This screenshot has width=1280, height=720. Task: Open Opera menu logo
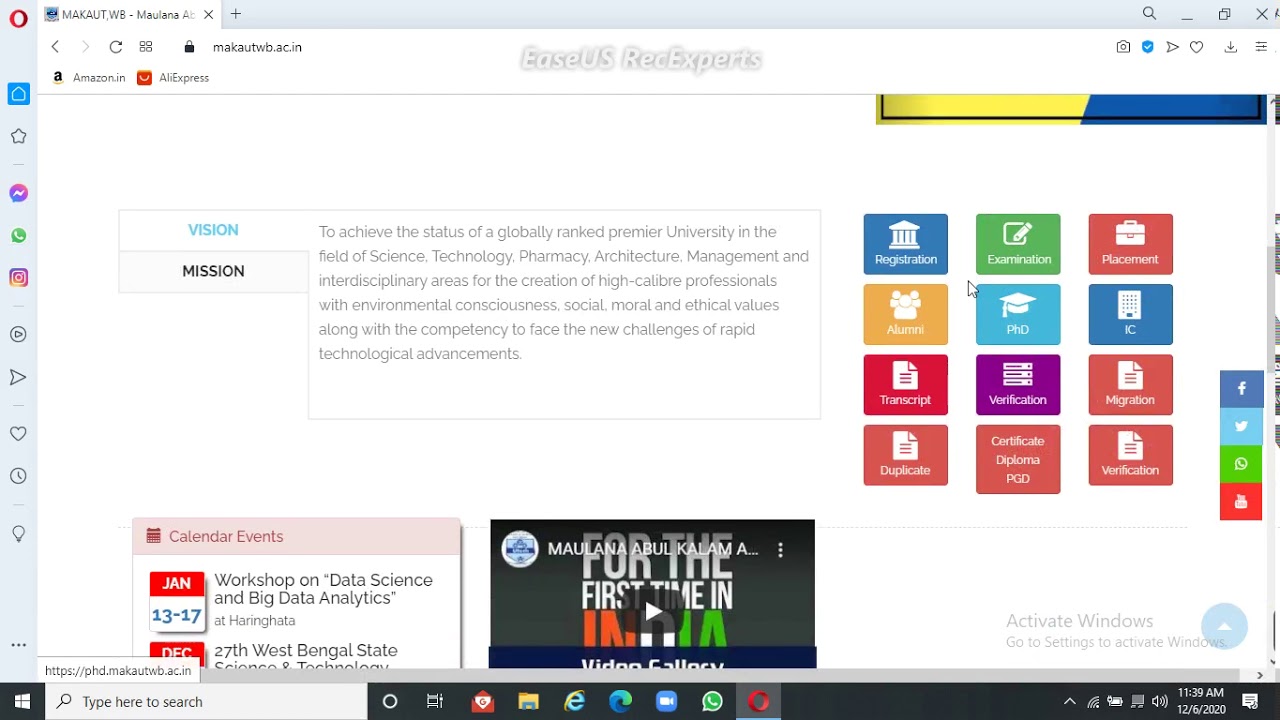18,19
